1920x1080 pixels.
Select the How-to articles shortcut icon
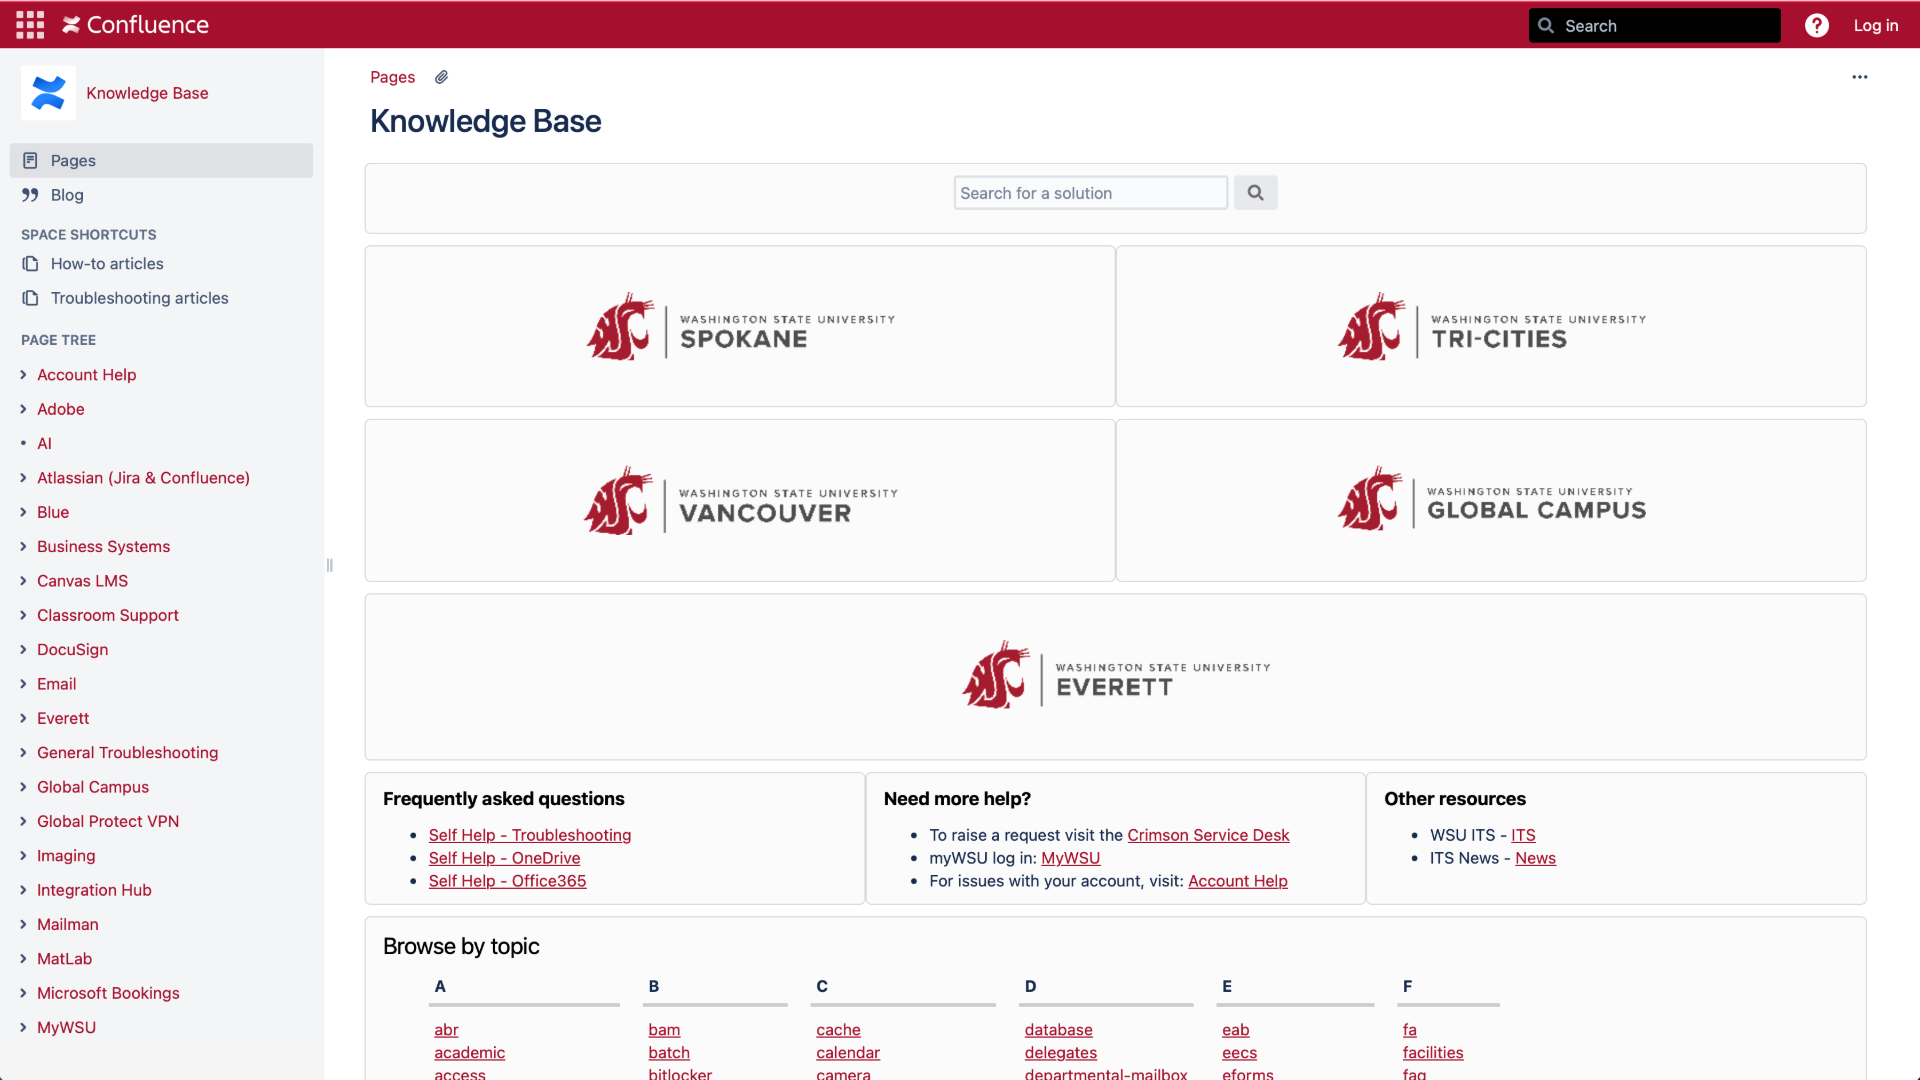[x=31, y=263]
